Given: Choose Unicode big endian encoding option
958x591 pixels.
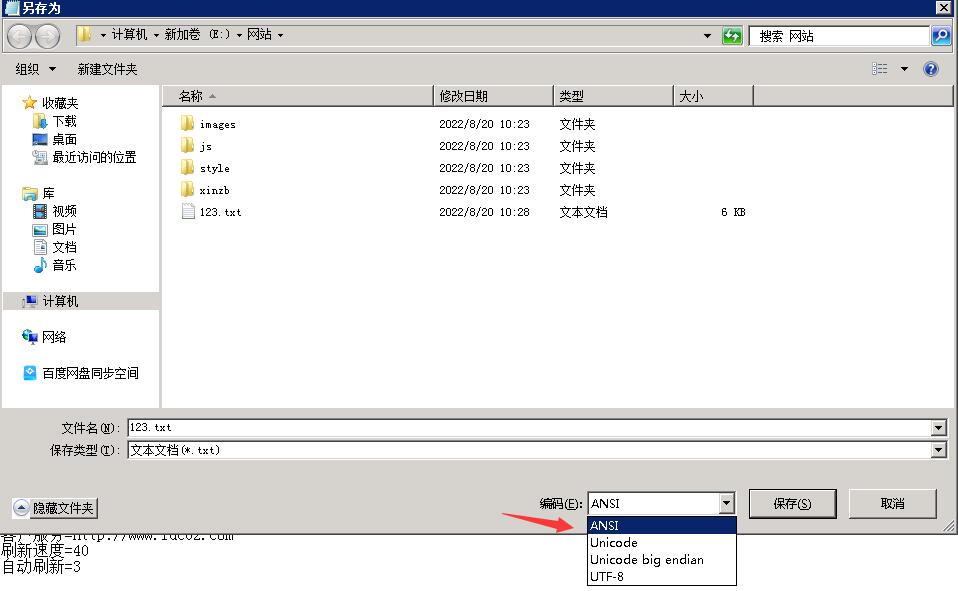Looking at the screenshot, I should click(x=646, y=560).
